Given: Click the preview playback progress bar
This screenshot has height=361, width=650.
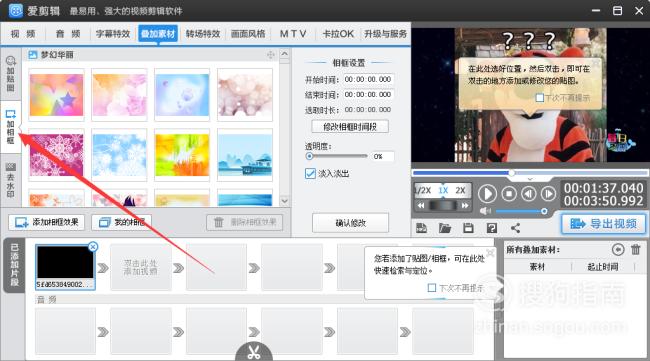Looking at the screenshot, I should pyautogui.click(x=530, y=172).
